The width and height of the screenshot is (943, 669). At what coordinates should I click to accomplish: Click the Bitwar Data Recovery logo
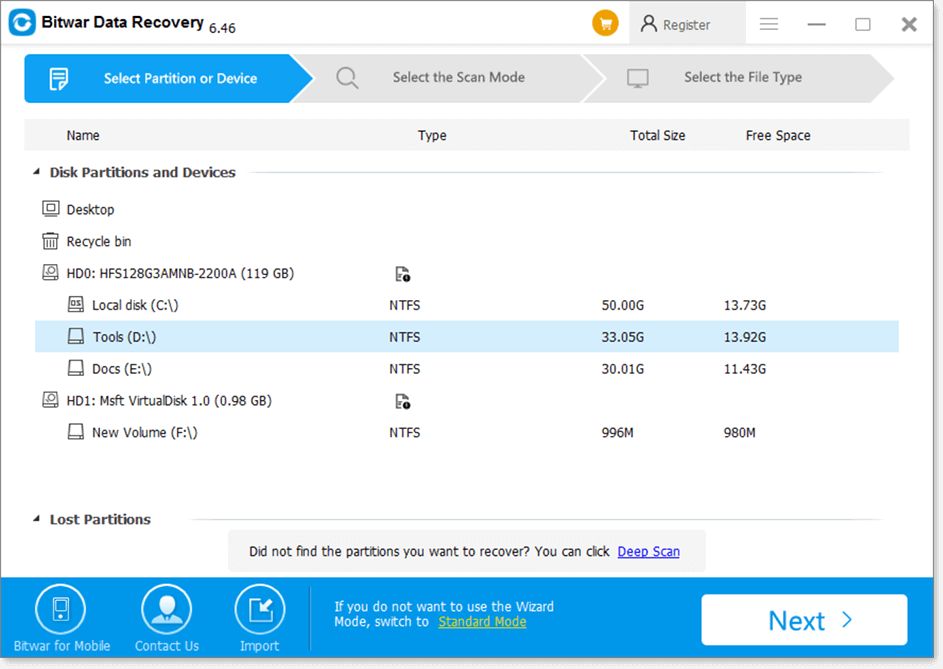pos(22,22)
